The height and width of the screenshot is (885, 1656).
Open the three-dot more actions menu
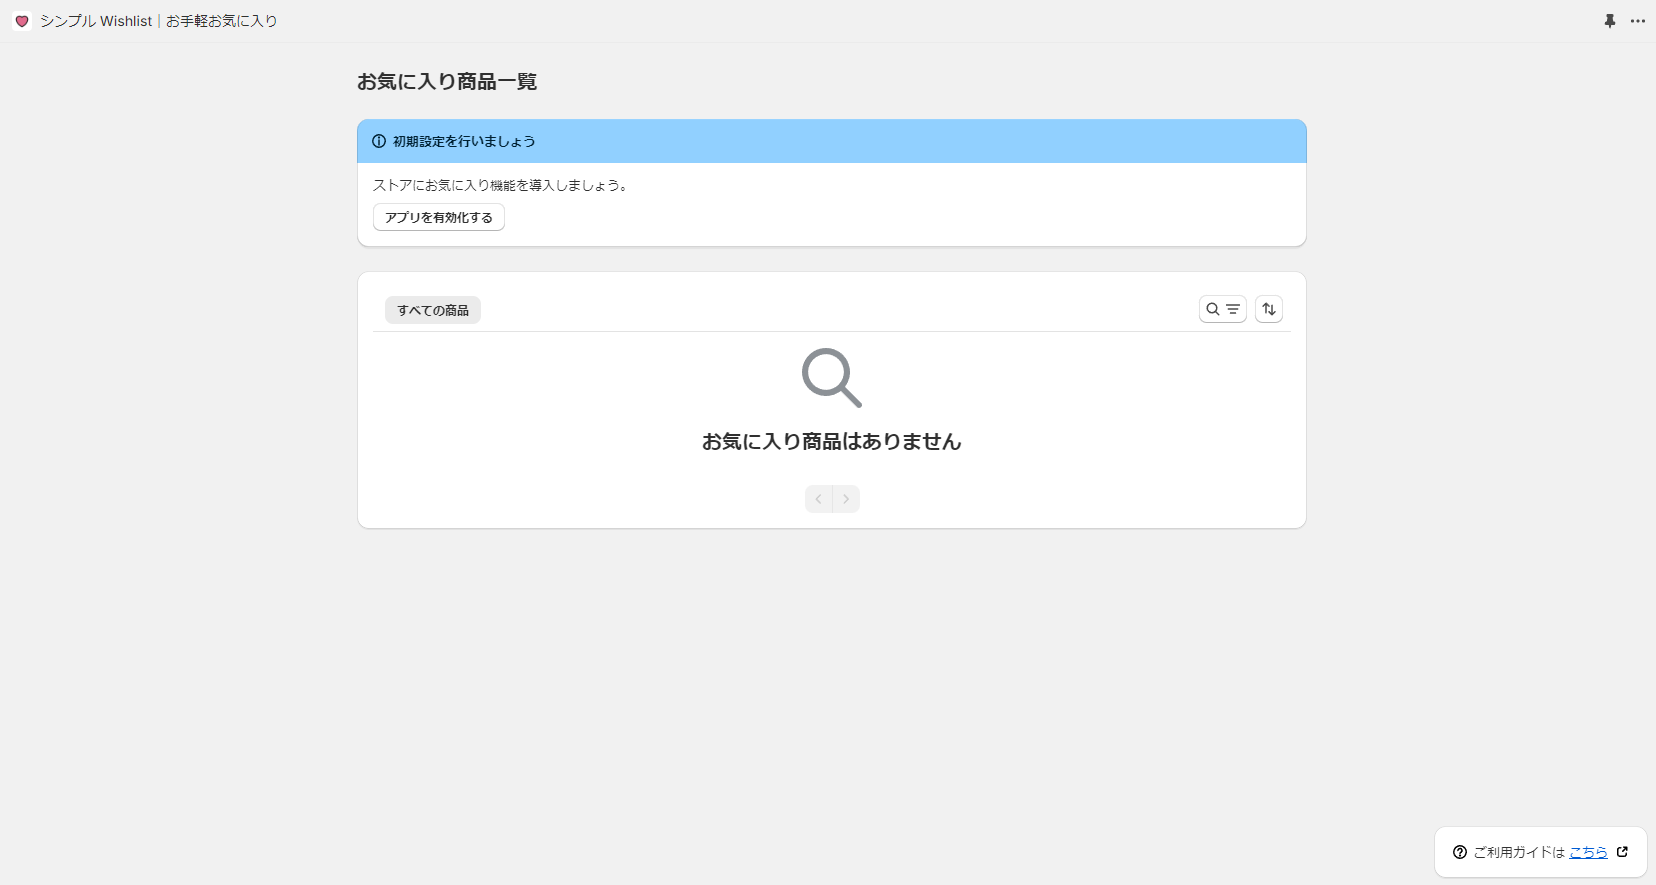(1638, 21)
